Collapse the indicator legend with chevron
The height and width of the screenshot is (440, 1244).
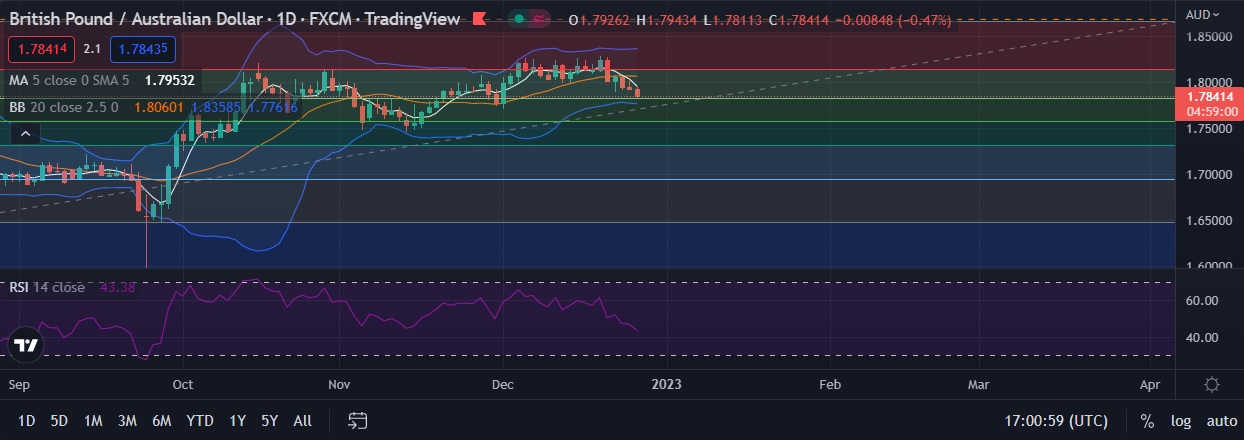pyautogui.click(x=26, y=134)
